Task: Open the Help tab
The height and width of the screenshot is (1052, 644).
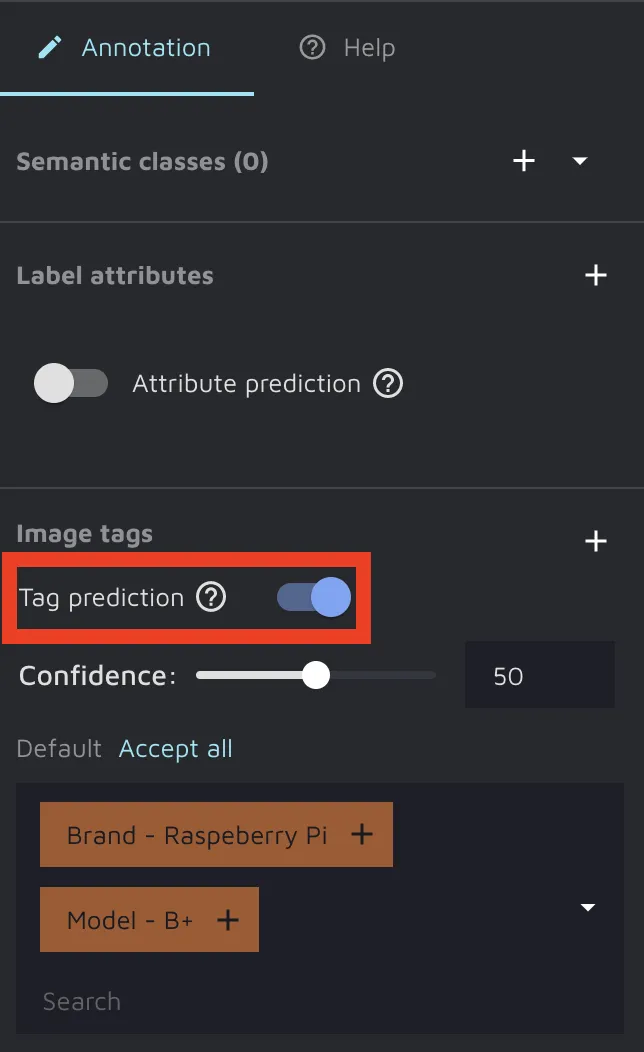Action: pos(348,47)
